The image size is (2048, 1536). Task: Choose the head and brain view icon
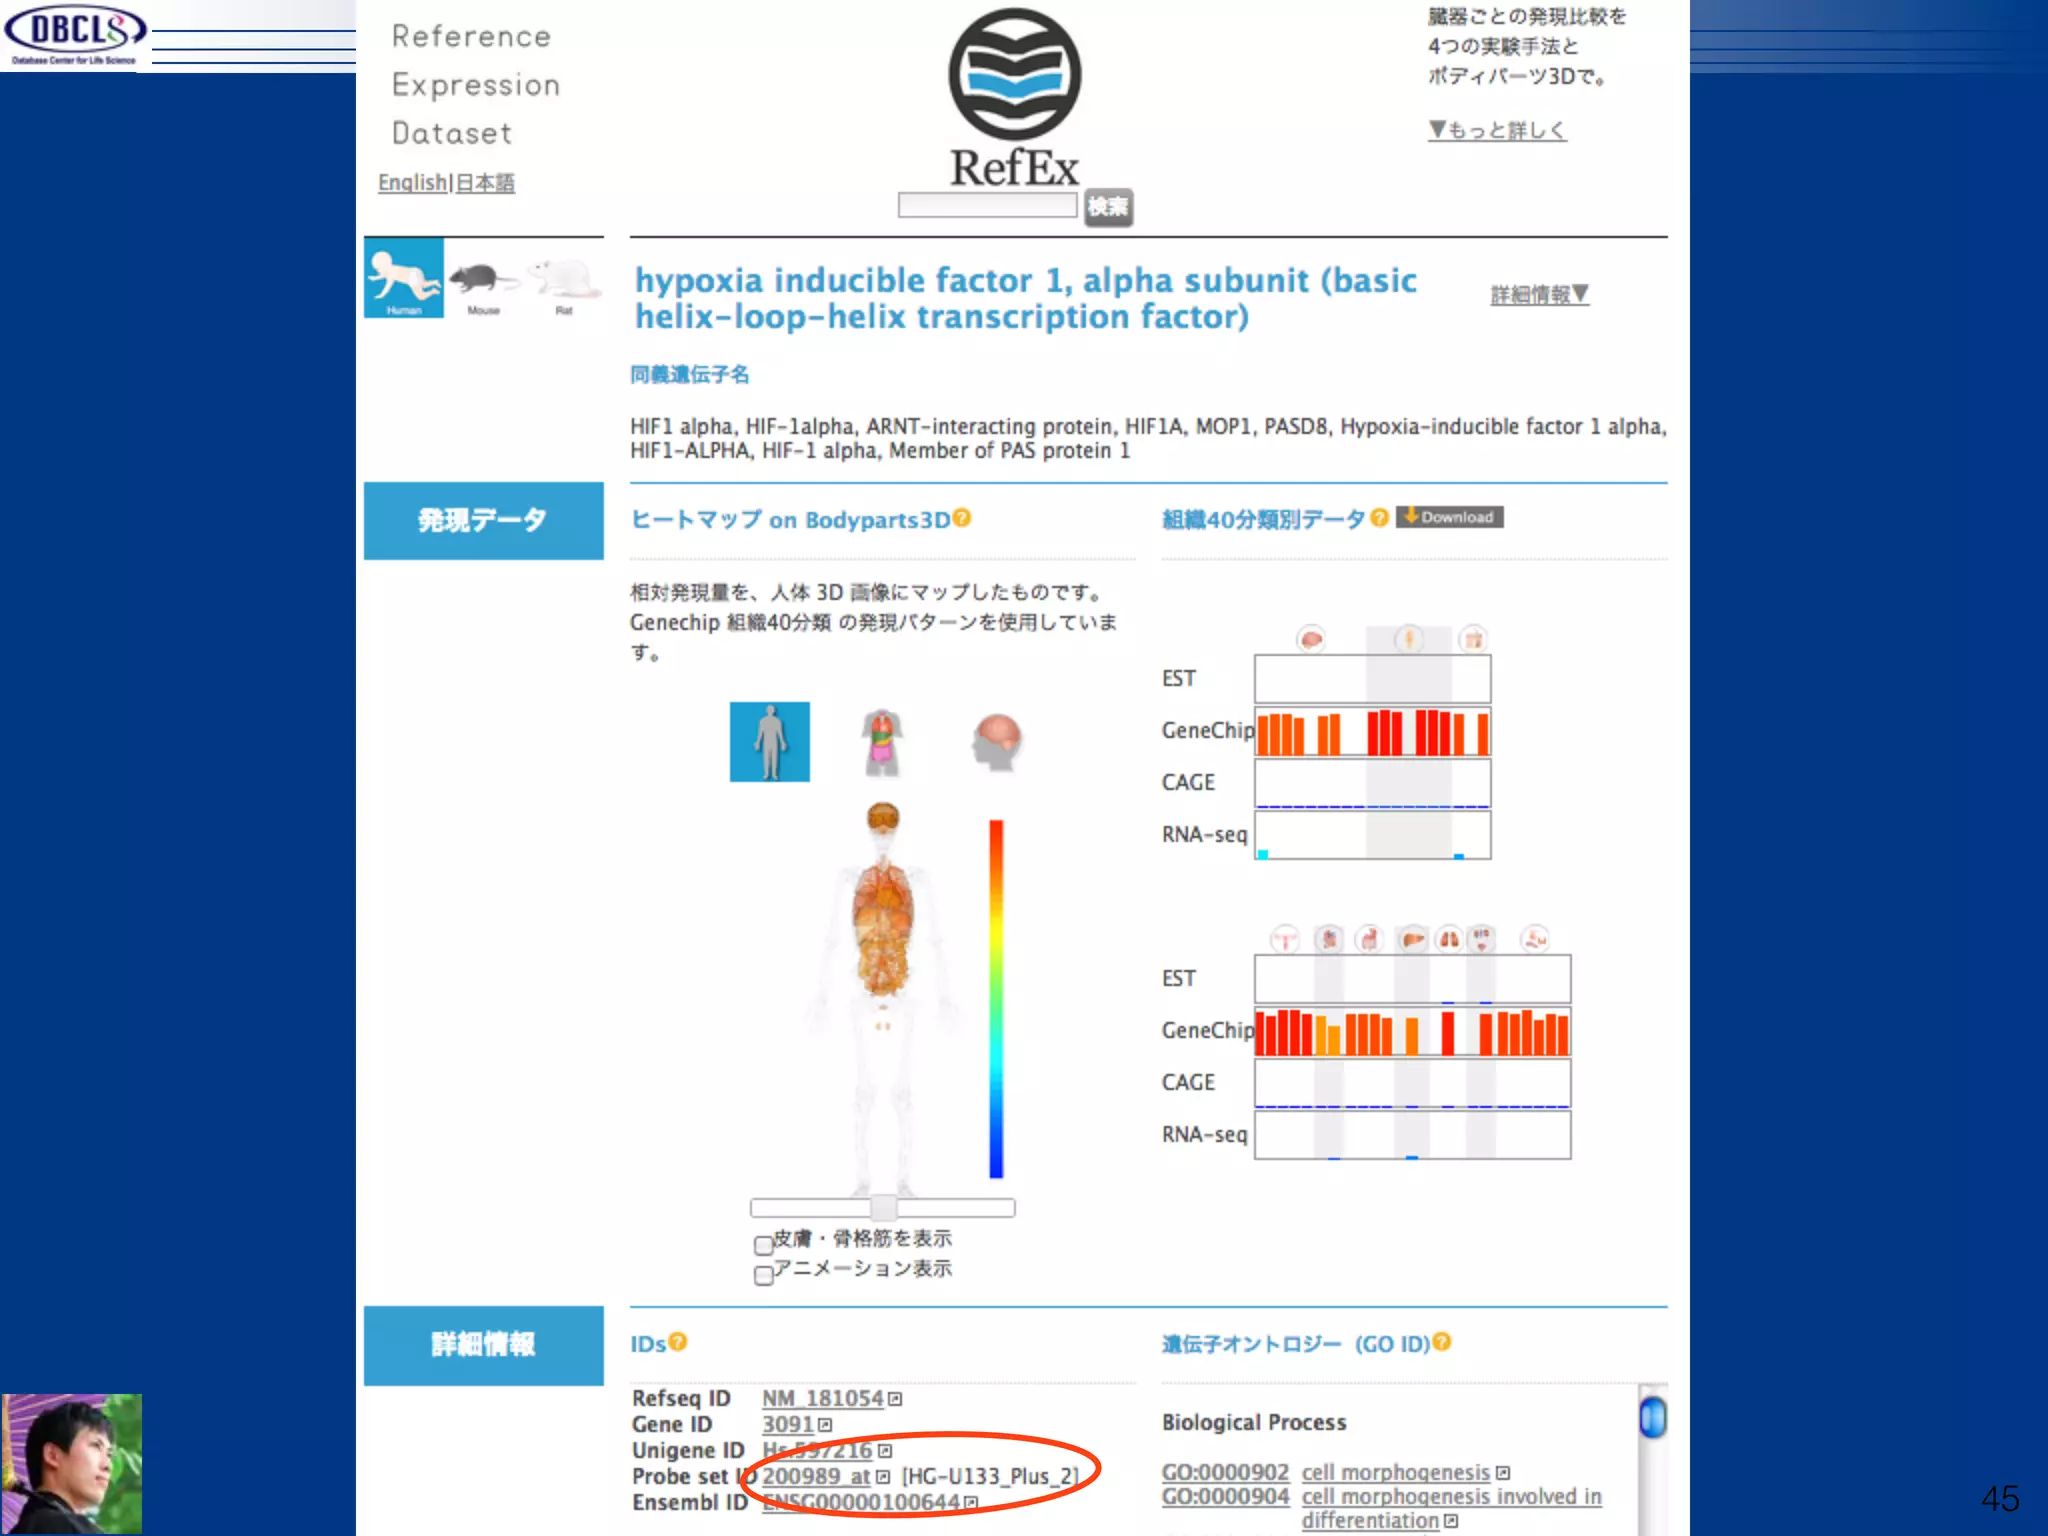tap(997, 742)
